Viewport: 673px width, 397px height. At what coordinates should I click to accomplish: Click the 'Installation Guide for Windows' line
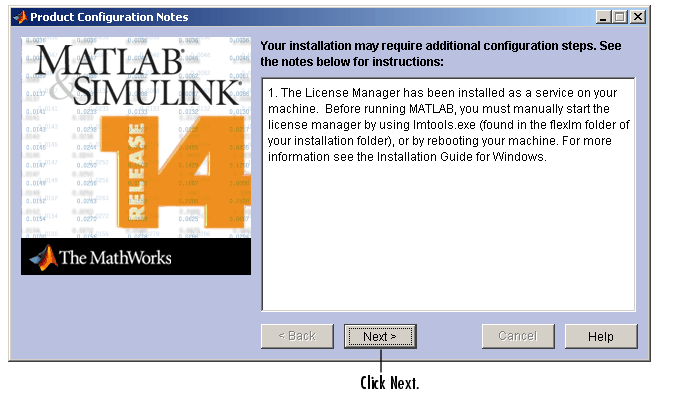click(x=407, y=157)
